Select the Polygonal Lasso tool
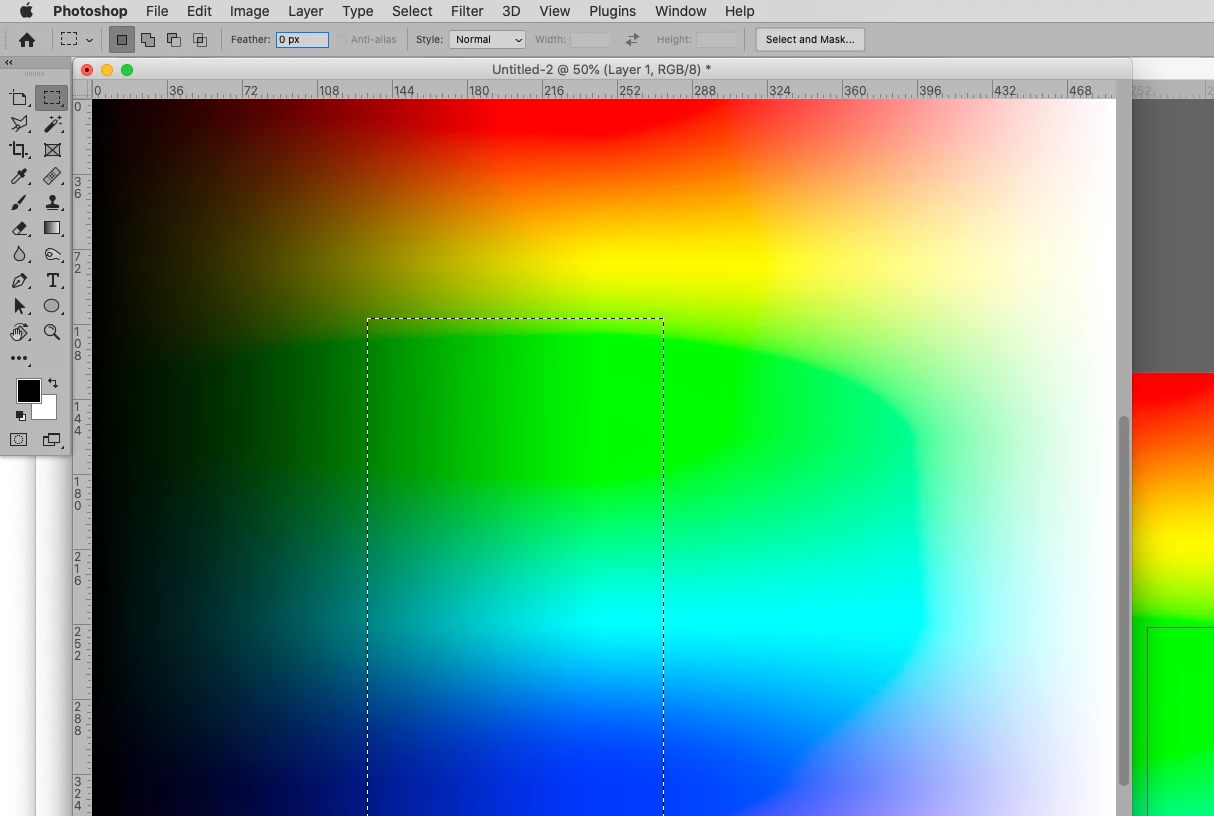 click(x=19, y=124)
